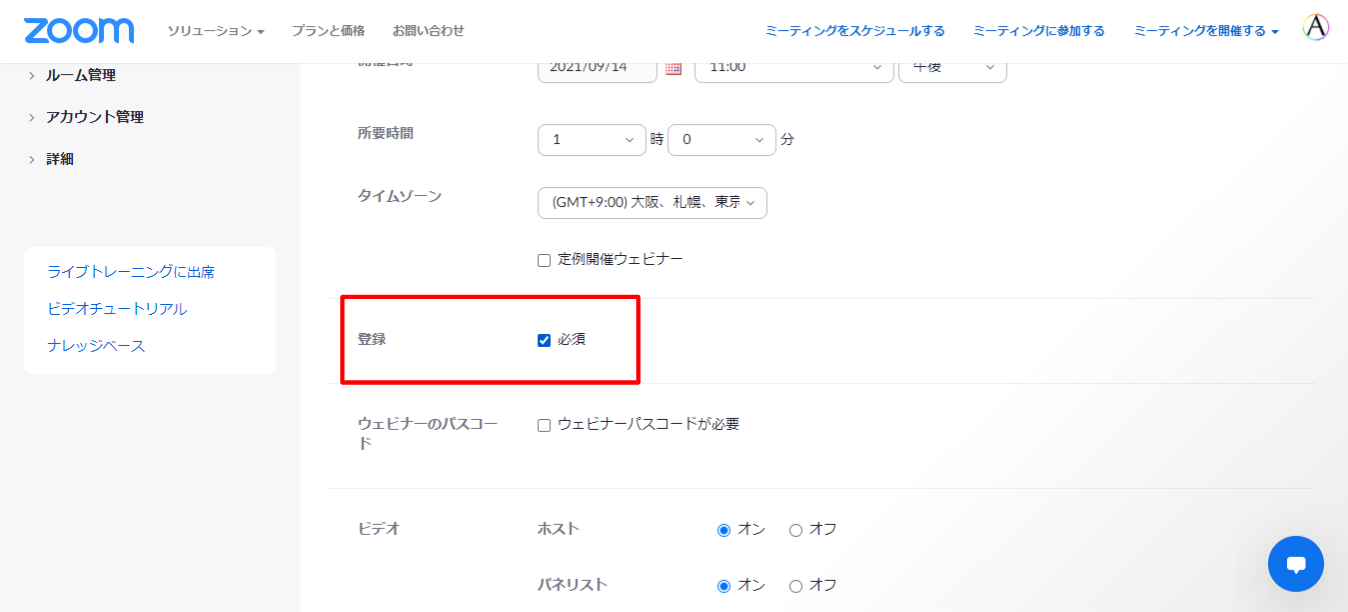Open the duration minutes dropdown
The image size is (1348, 612).
tap(721, 140)
